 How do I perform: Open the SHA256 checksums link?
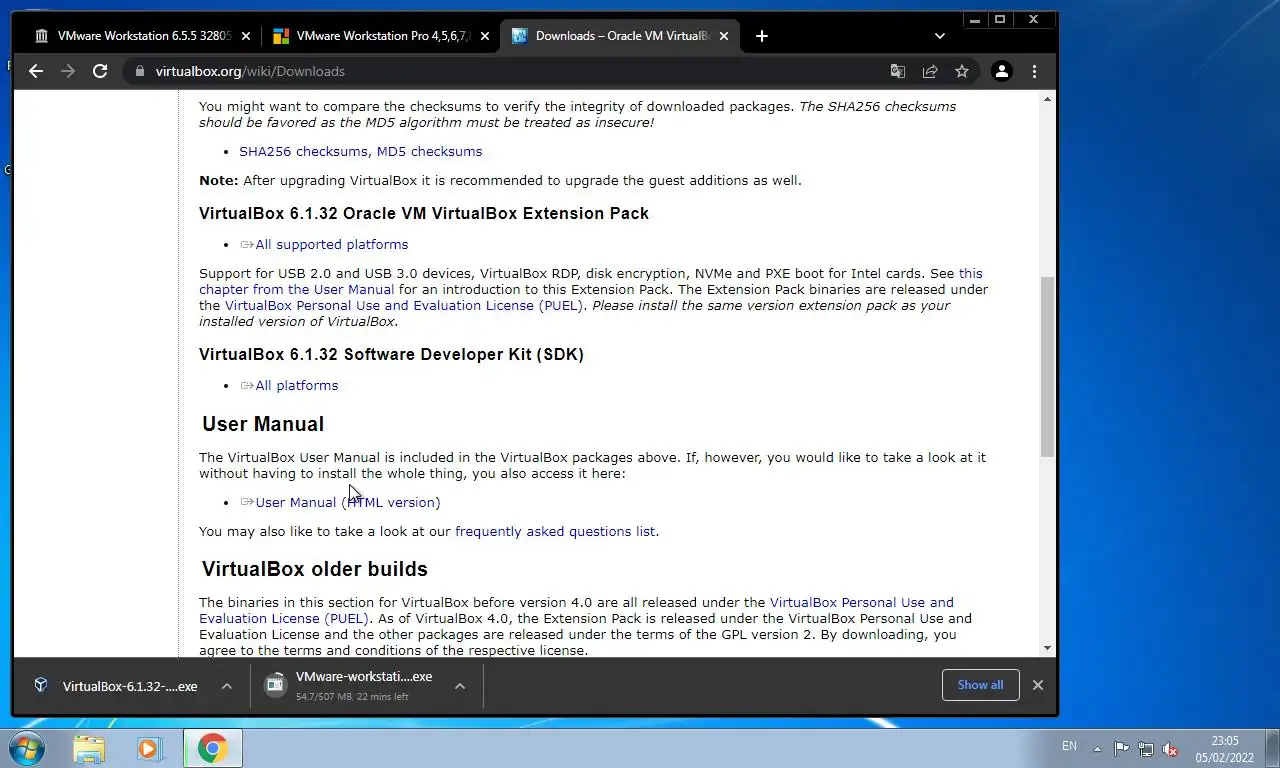point(303,151)
